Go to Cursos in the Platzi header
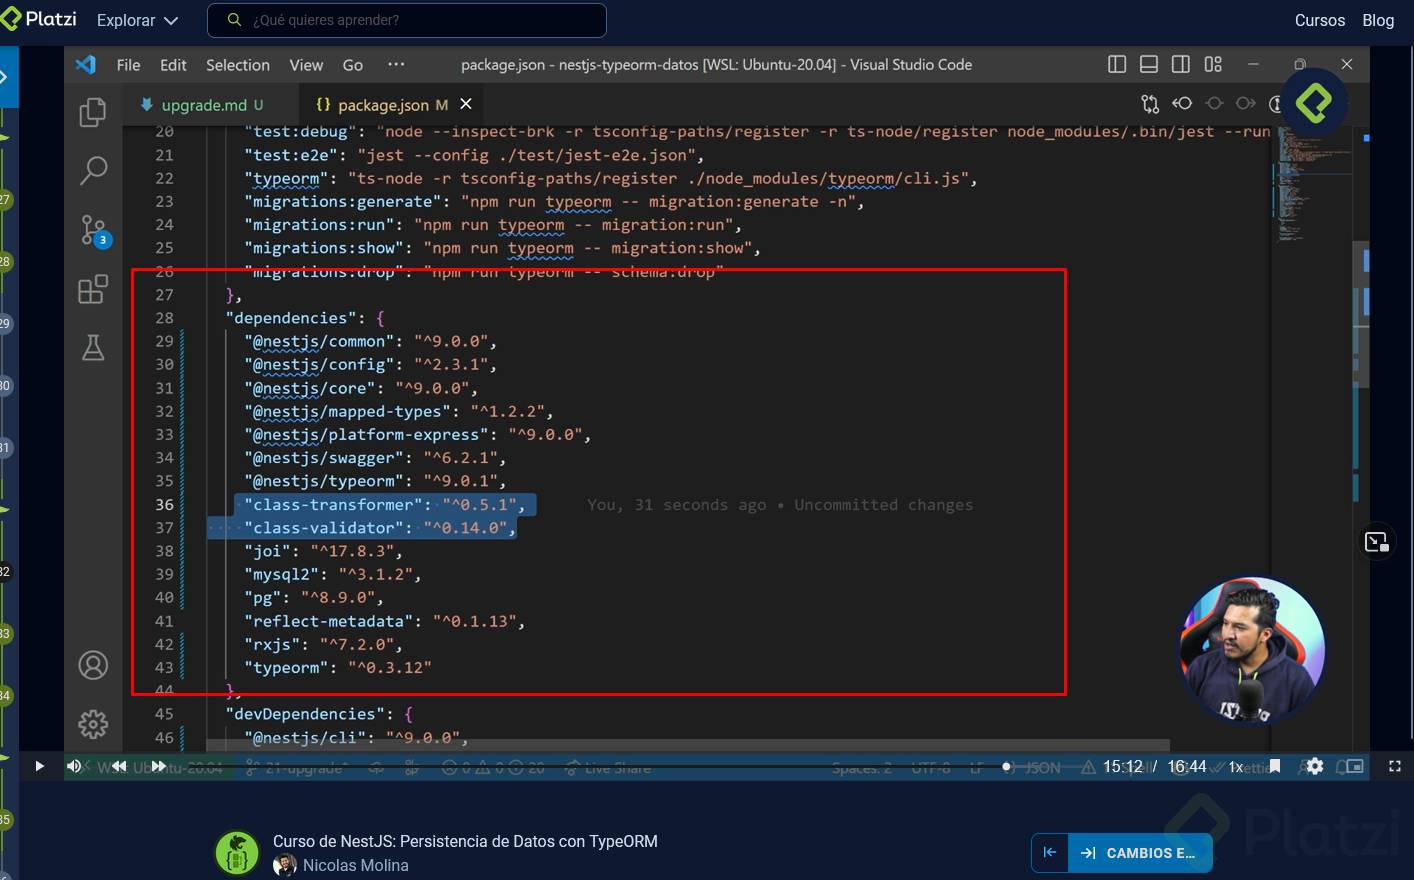 (1320, 20)
